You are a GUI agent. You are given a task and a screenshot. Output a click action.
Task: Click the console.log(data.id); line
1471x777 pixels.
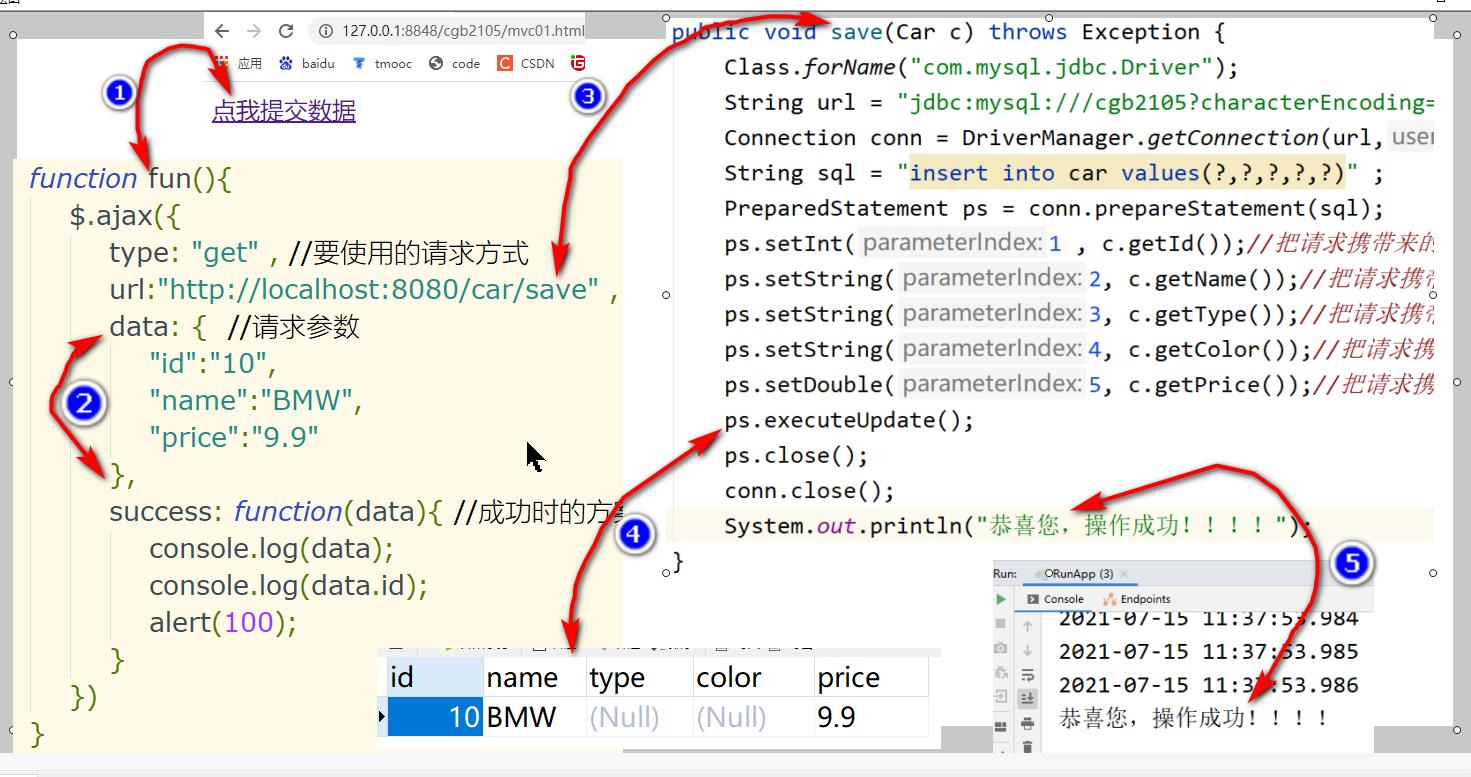pyautogui.click(x=289, y=585)
